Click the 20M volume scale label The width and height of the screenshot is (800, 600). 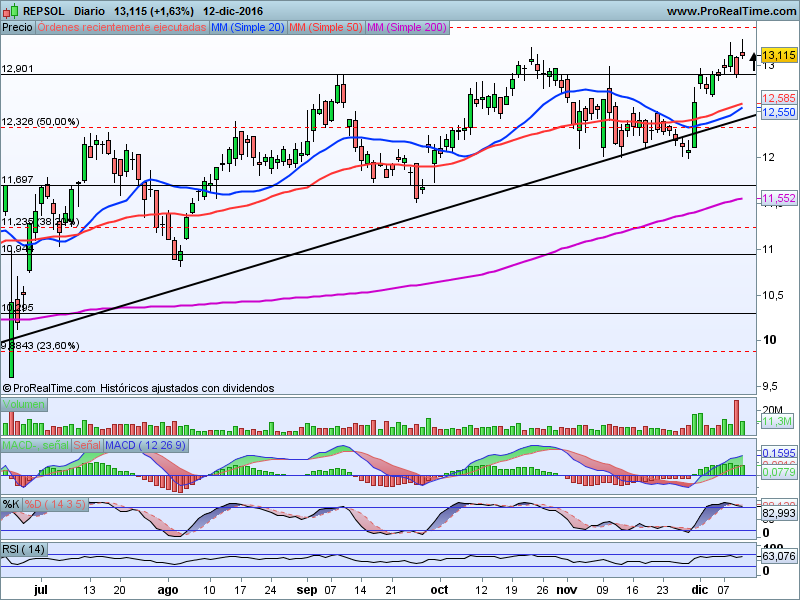[772, 410]
